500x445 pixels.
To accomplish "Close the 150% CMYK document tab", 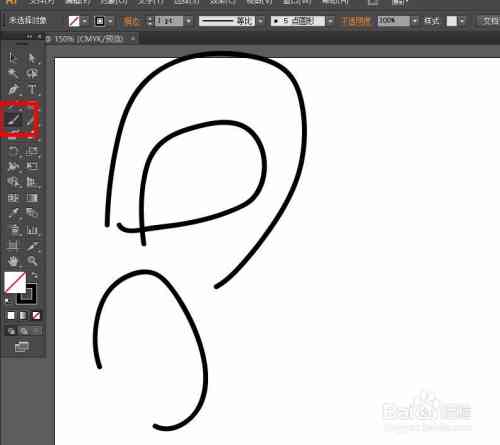I will click(133, 39).
